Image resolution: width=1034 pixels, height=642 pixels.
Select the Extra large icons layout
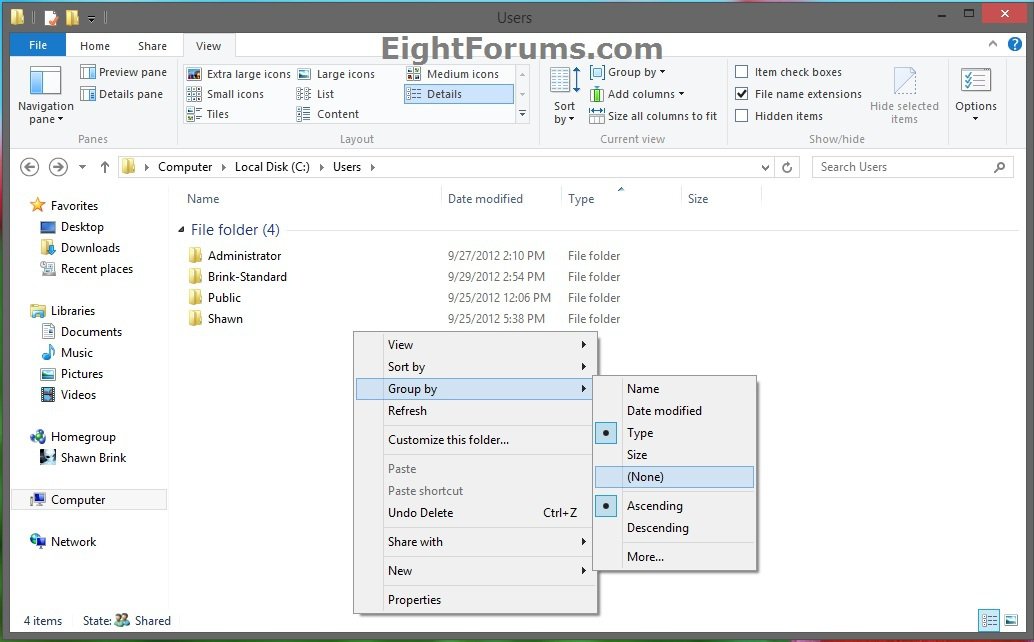pyautogui.click(x=238, y=74)
